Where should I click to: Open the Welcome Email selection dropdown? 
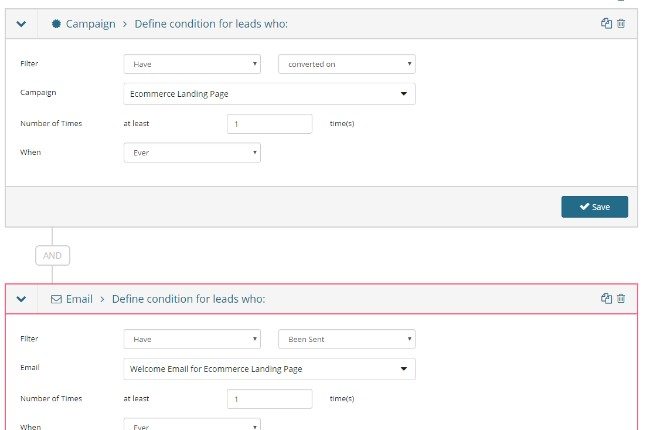(x=269, y=369)
